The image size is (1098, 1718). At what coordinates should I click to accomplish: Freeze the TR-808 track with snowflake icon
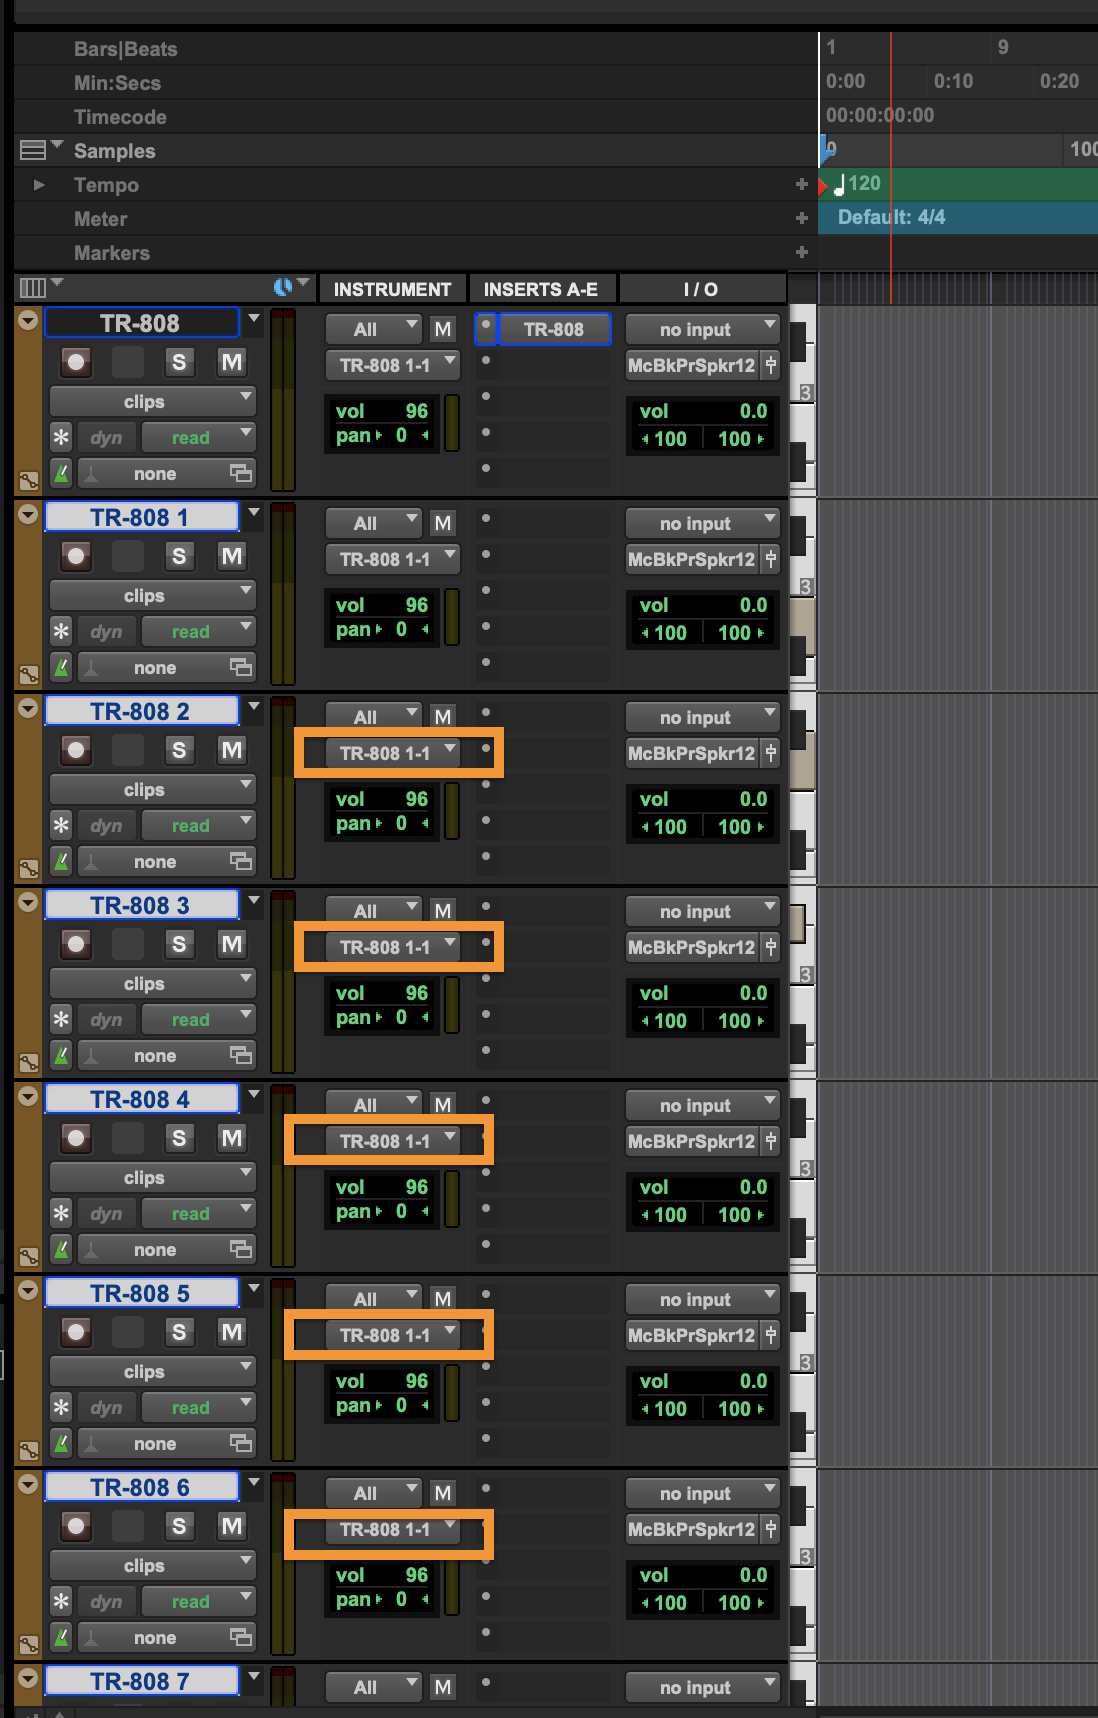61,437
